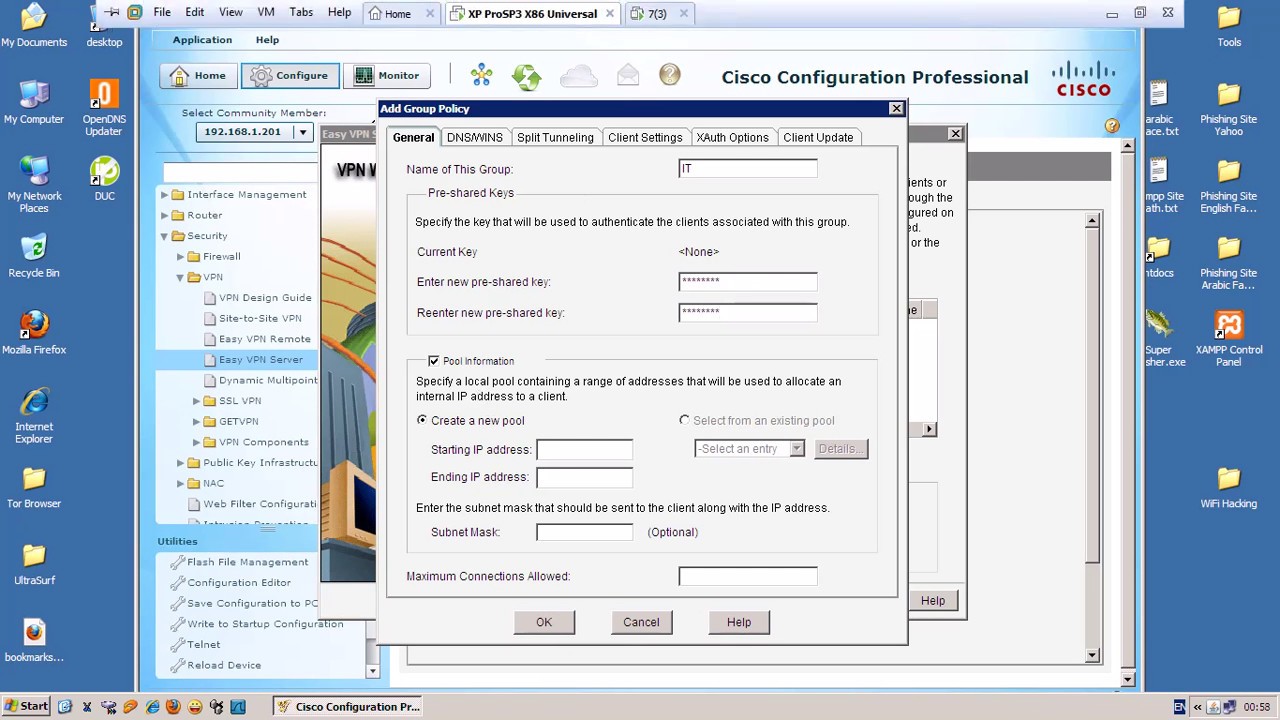This screenshot has height=720, width=1280.
Task: Click the network community icon in toolbar
Action: click(x=481, y=75)
